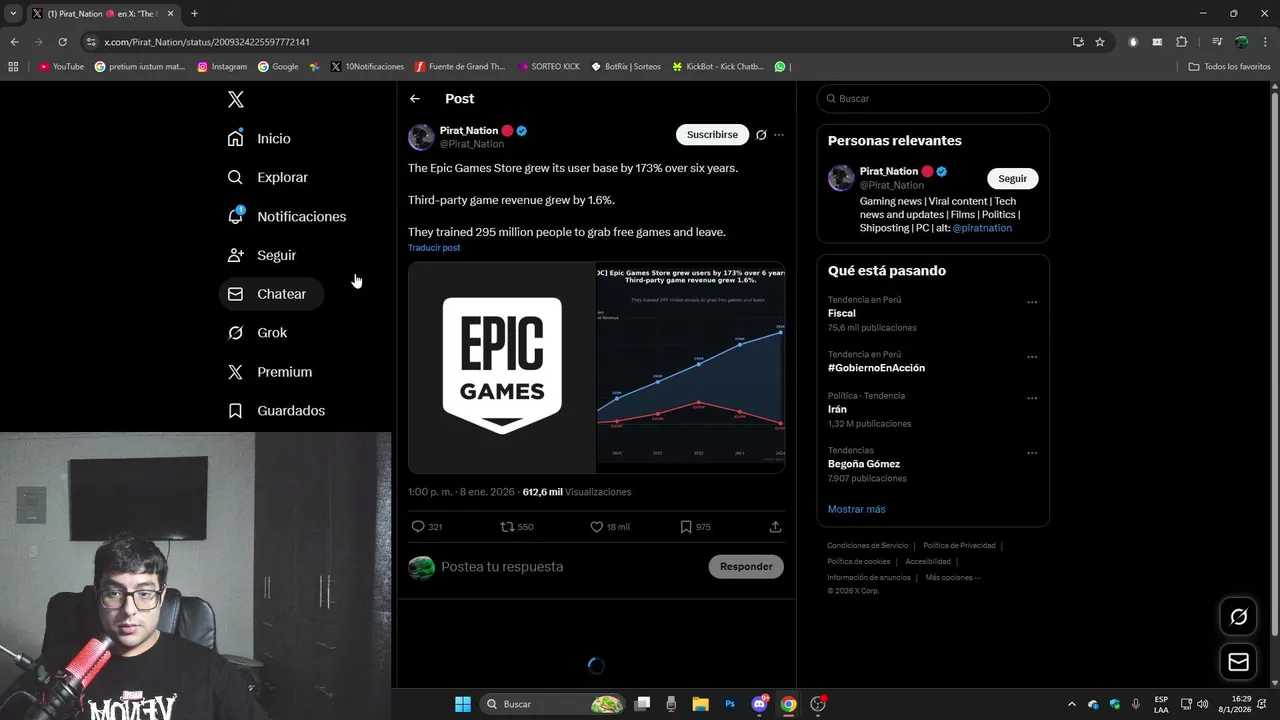Click the X logo in the sidebar

(236, 99)
